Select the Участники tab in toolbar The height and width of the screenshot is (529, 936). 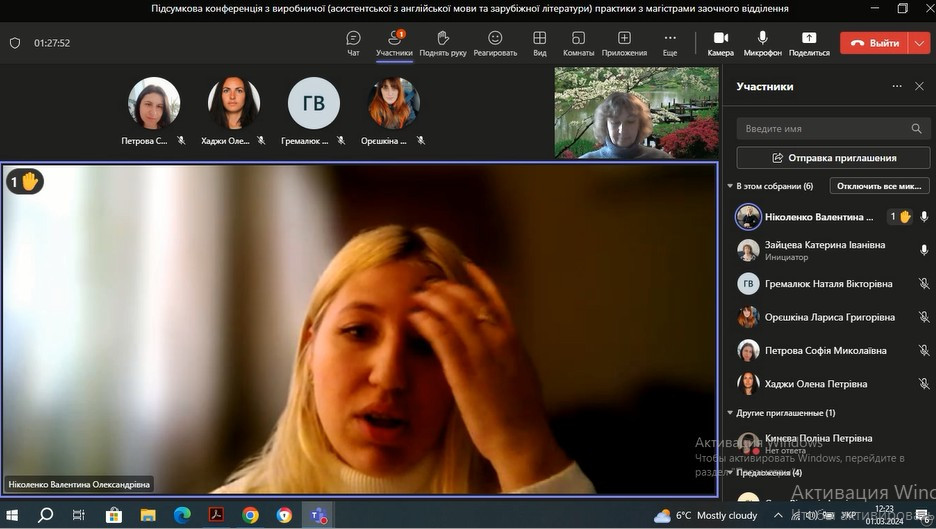pyautogui.click(x=394, y=42)
